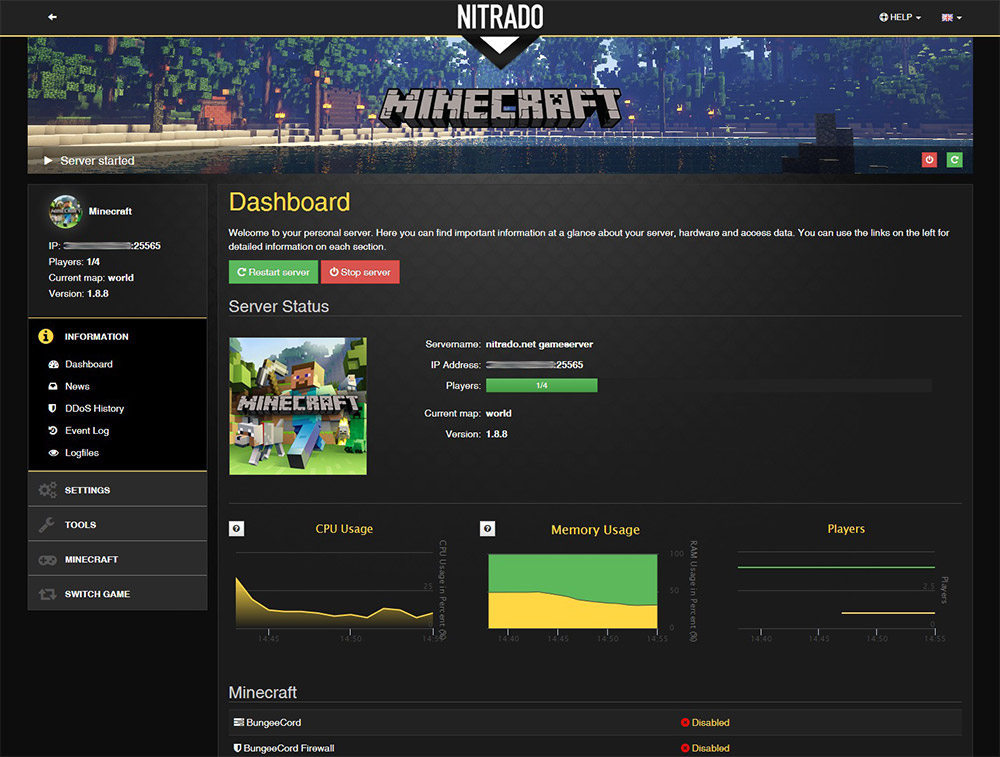Click the SWITCH GAME arrows icon
This screenshot has height=757, width=1000.
47,594
